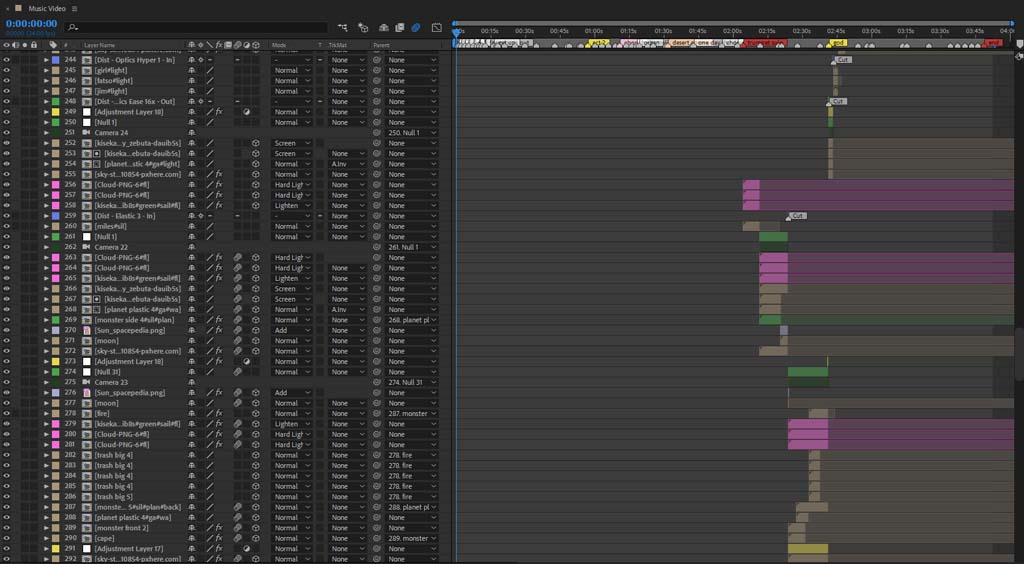Toggle the Motion Blur master switch
This screenshot has width=1024, height=564.
point(415,27)
